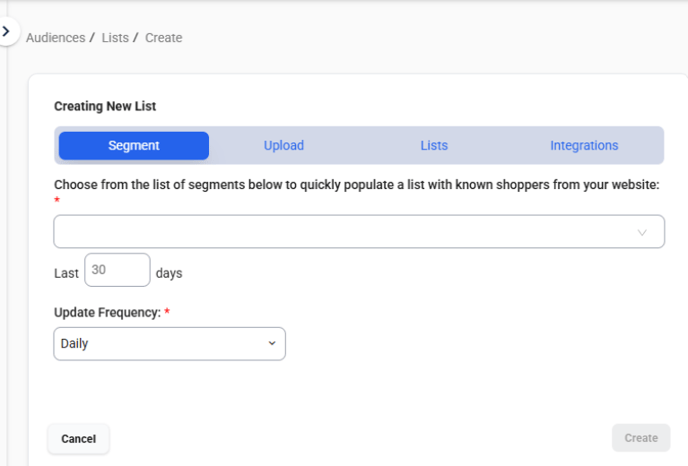
Task: Expand the collapsed sidebar using the arrow
Action: pos(6,31)
